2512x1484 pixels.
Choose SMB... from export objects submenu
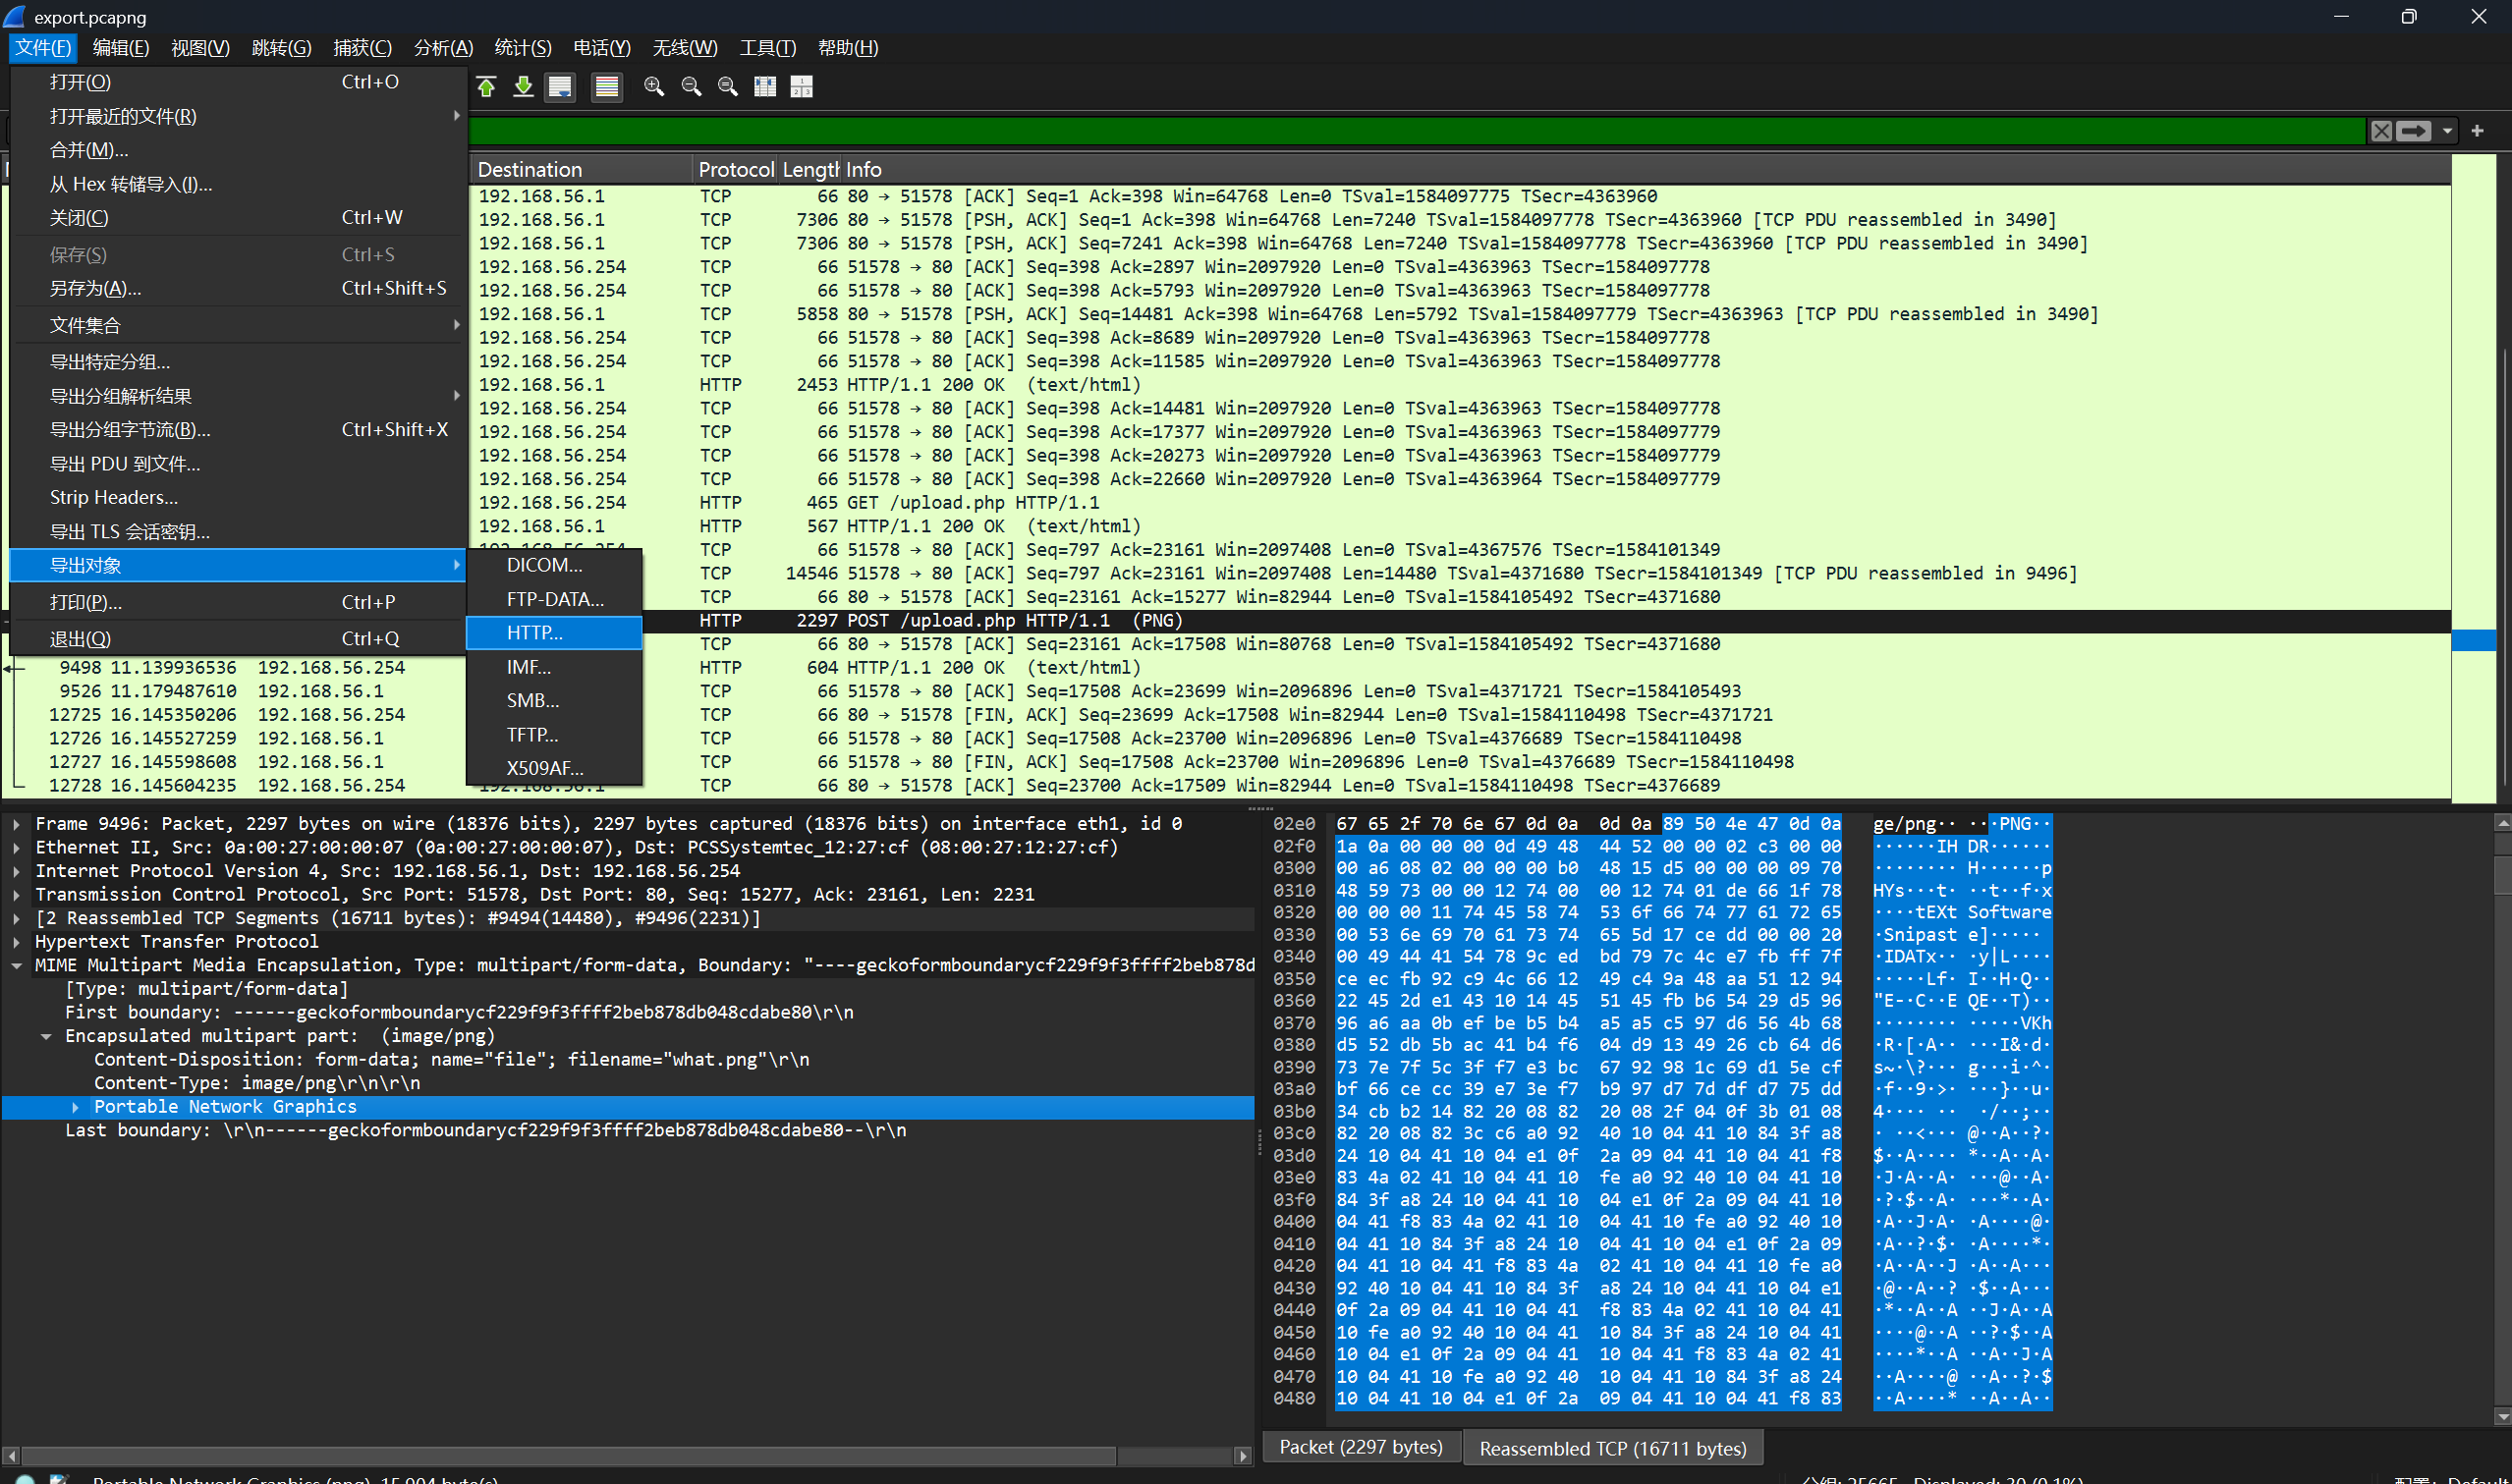point(554,701)
